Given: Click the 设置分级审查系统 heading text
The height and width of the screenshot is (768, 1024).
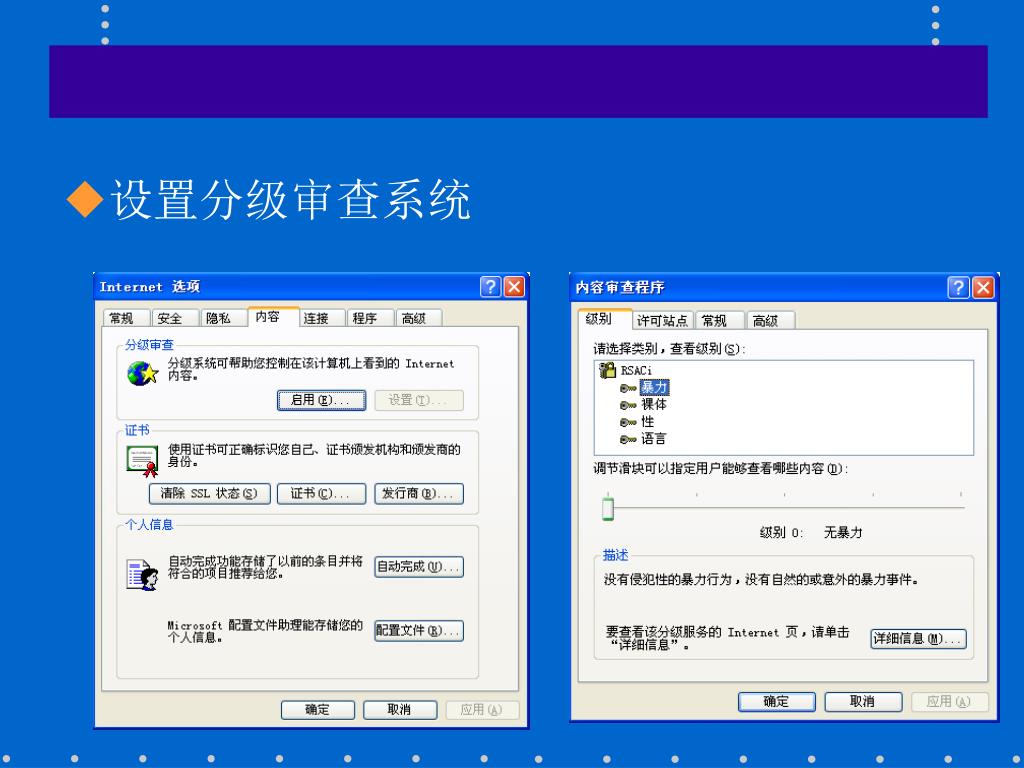Looking at the screenshot, I should coord(291,199).
